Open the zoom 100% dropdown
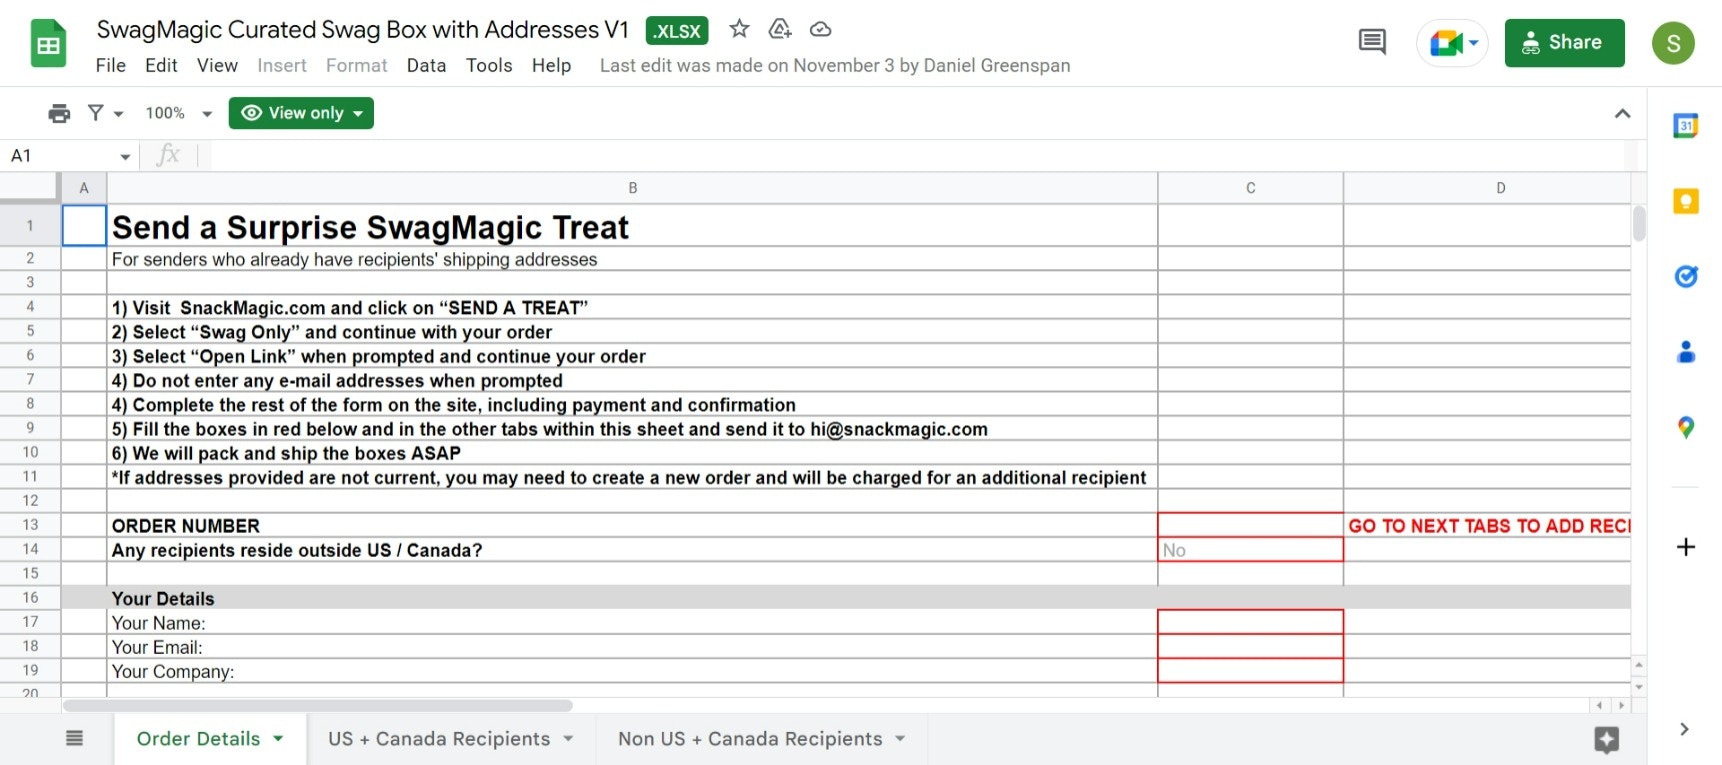This screenshot has height=765, width=1722. (x=178, y=113)
